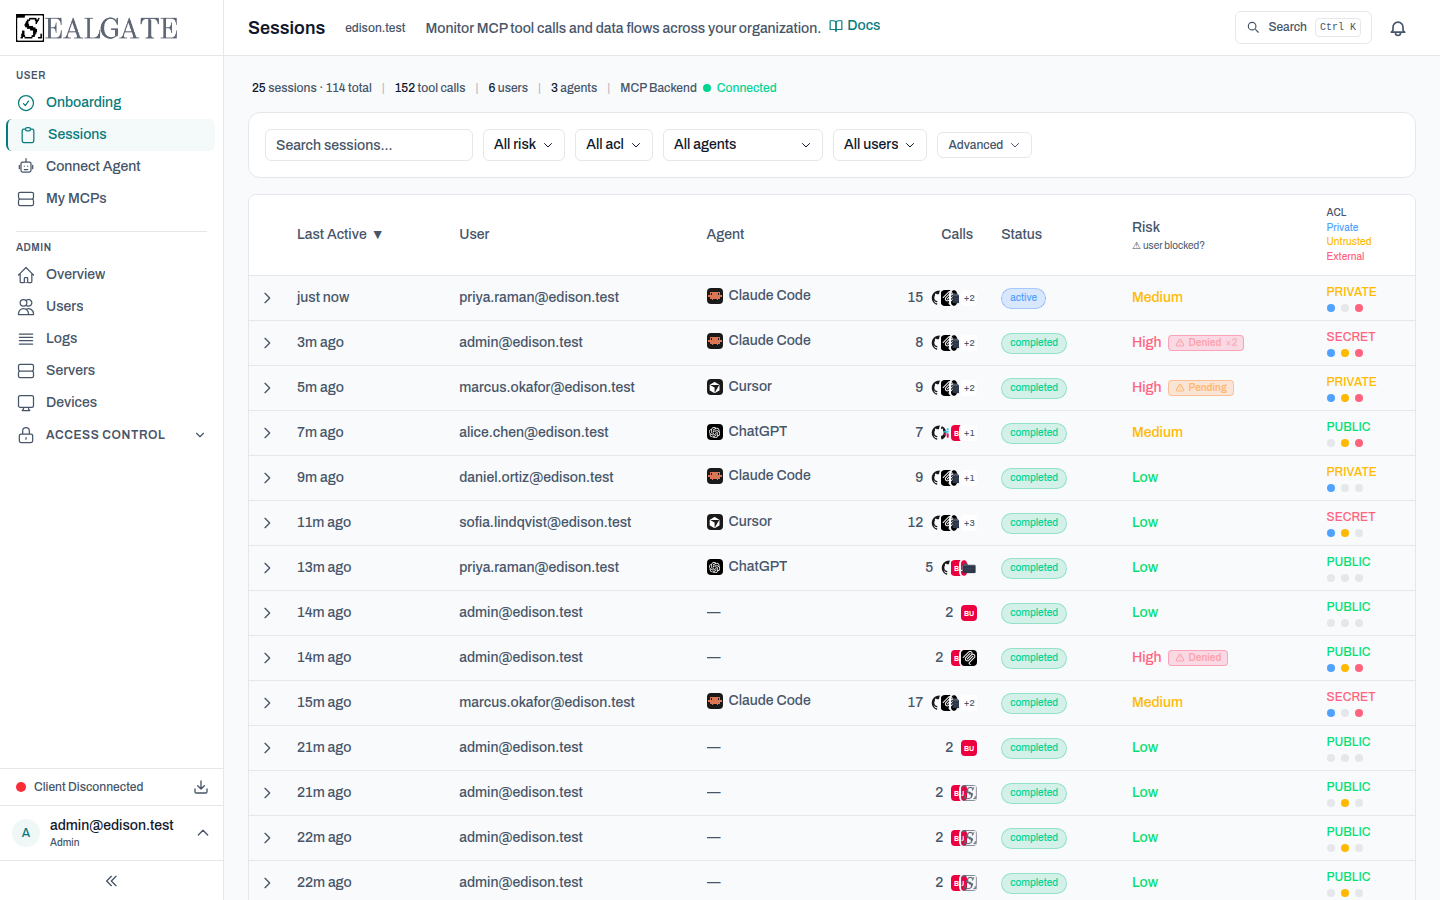The image size is (1440, 900).
Task: Click the Sealgate logo
Action: point(97,28)
